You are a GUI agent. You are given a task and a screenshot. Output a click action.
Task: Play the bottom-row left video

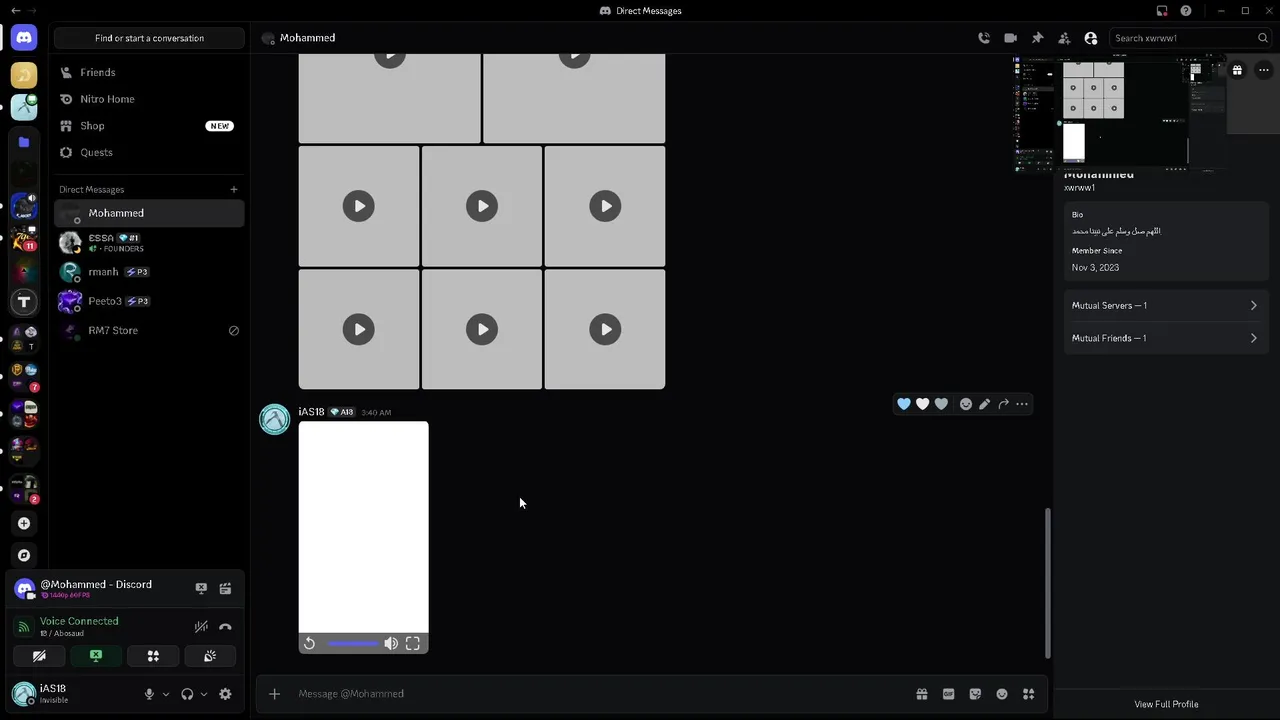click(359, 329)
